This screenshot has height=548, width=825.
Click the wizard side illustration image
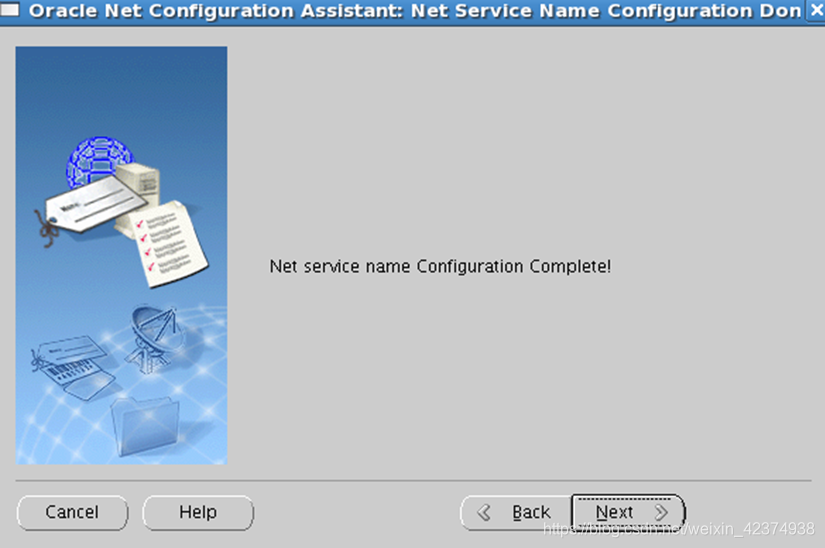point(122,255)
